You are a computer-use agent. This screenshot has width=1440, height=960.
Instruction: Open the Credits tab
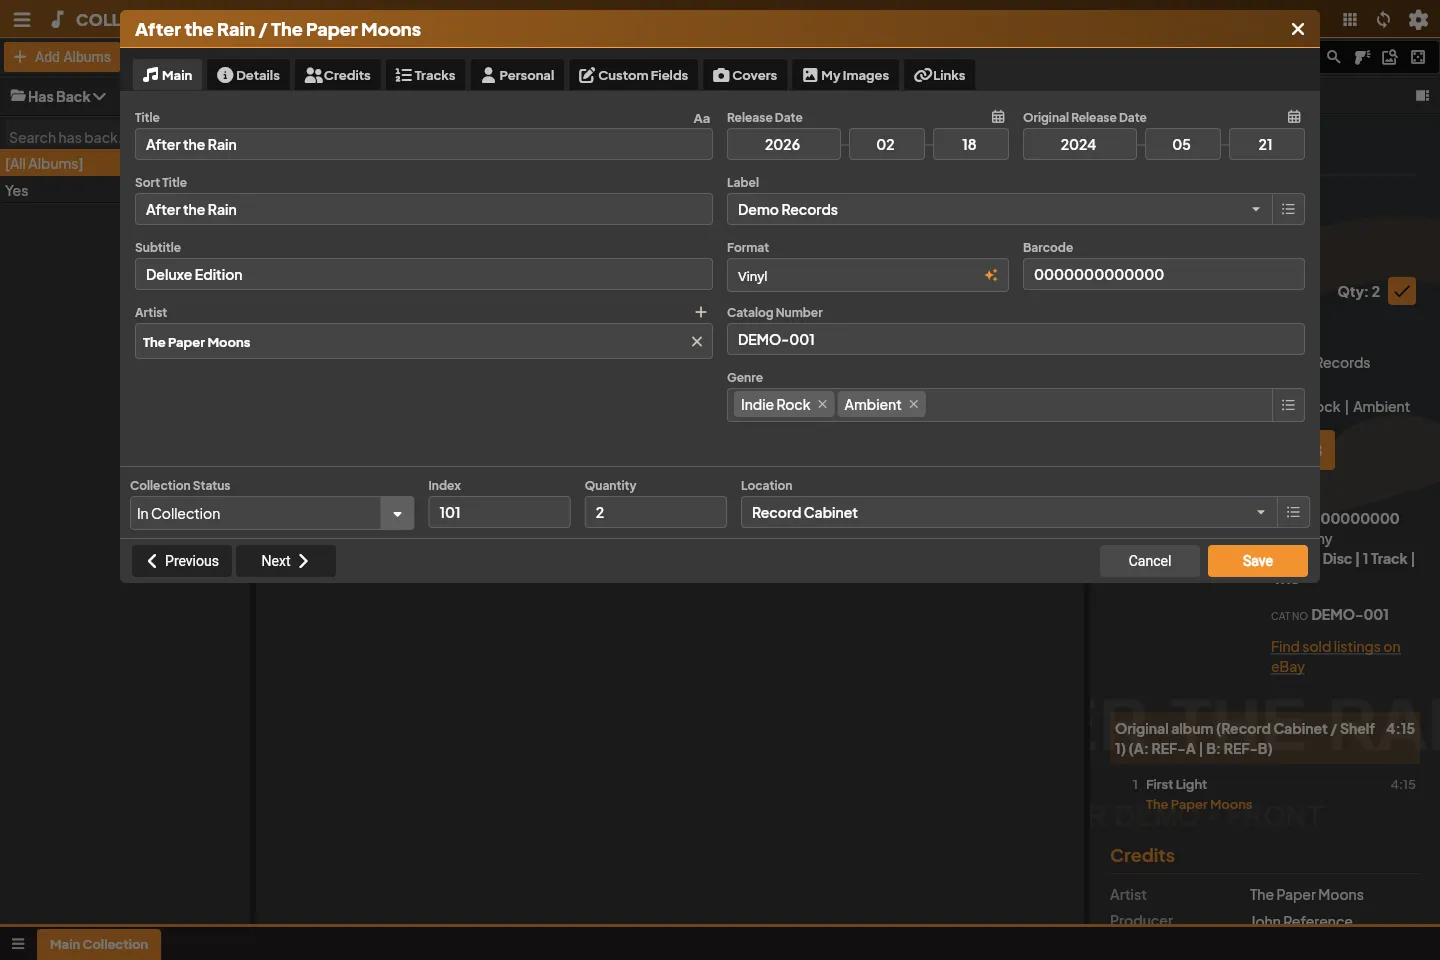coord(338,75)
